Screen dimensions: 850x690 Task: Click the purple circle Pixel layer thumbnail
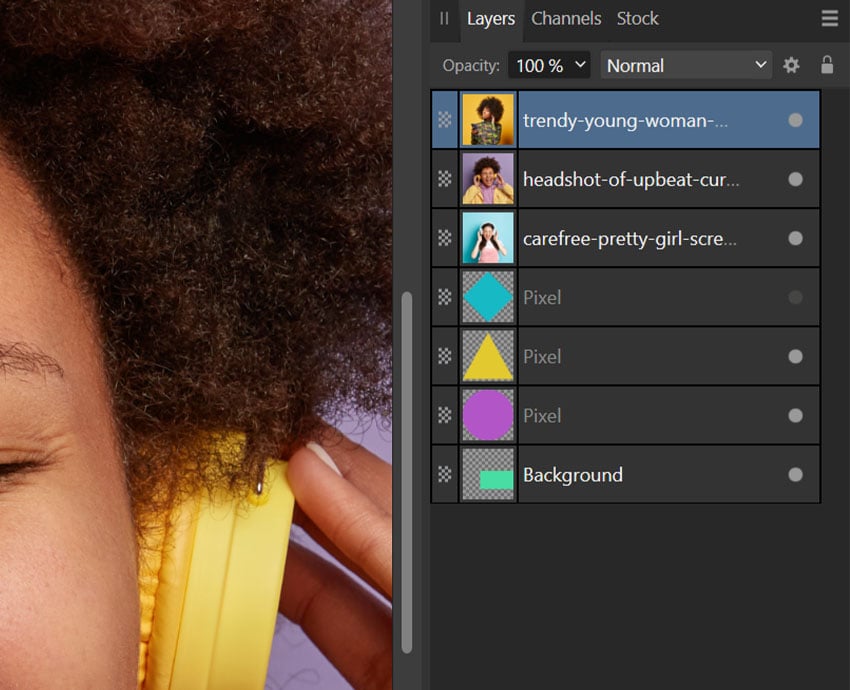487,415
